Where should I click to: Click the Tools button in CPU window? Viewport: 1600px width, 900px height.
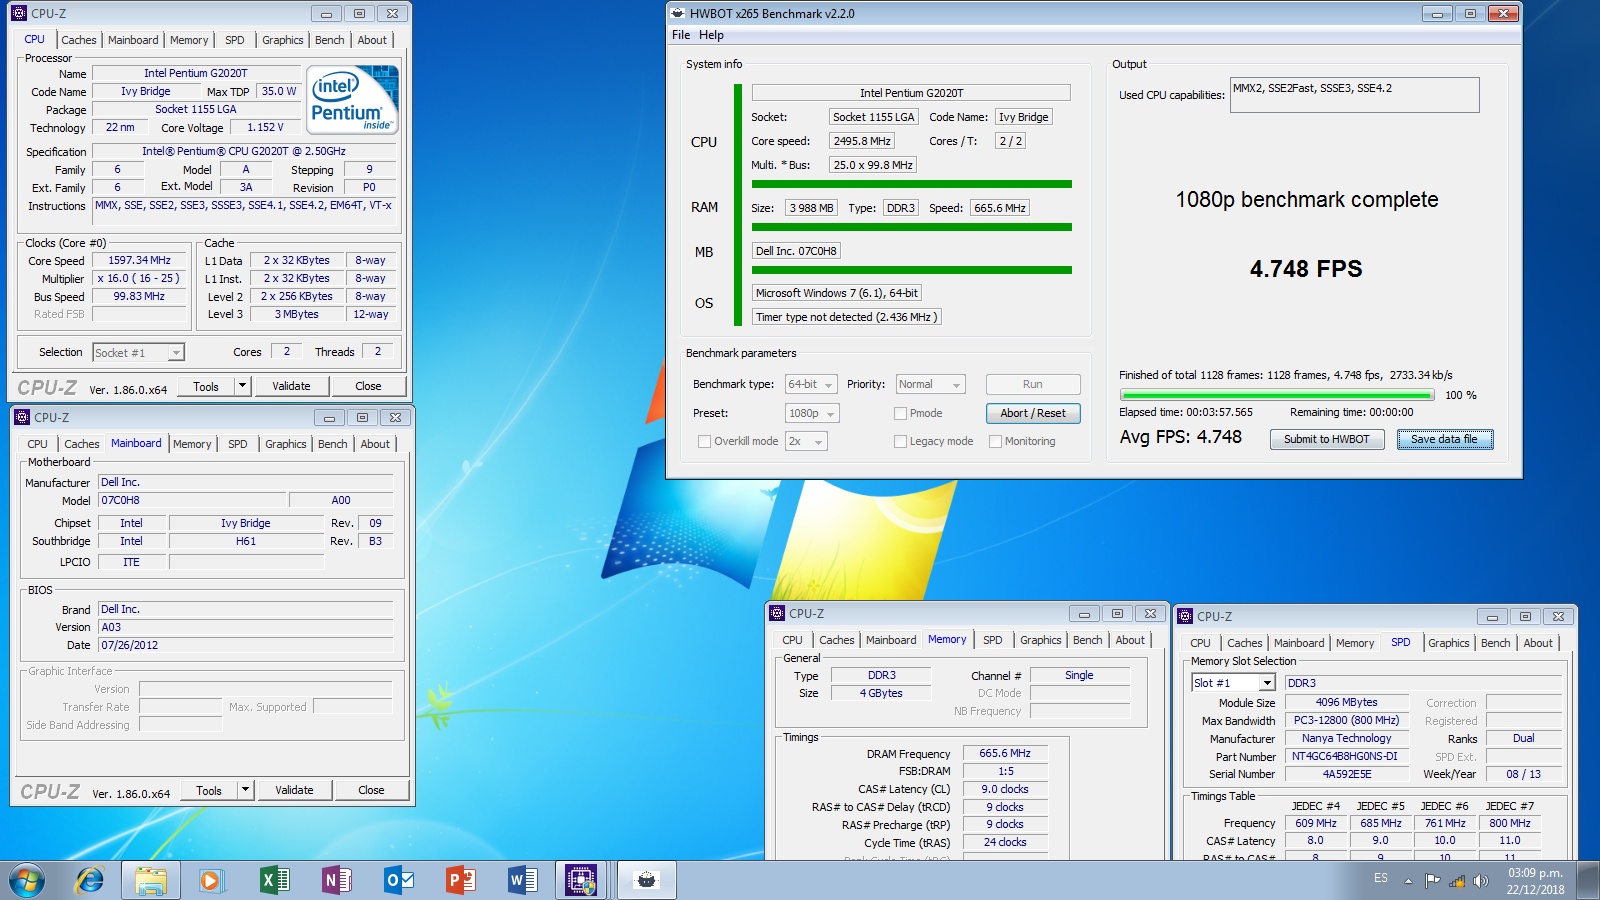206,386
